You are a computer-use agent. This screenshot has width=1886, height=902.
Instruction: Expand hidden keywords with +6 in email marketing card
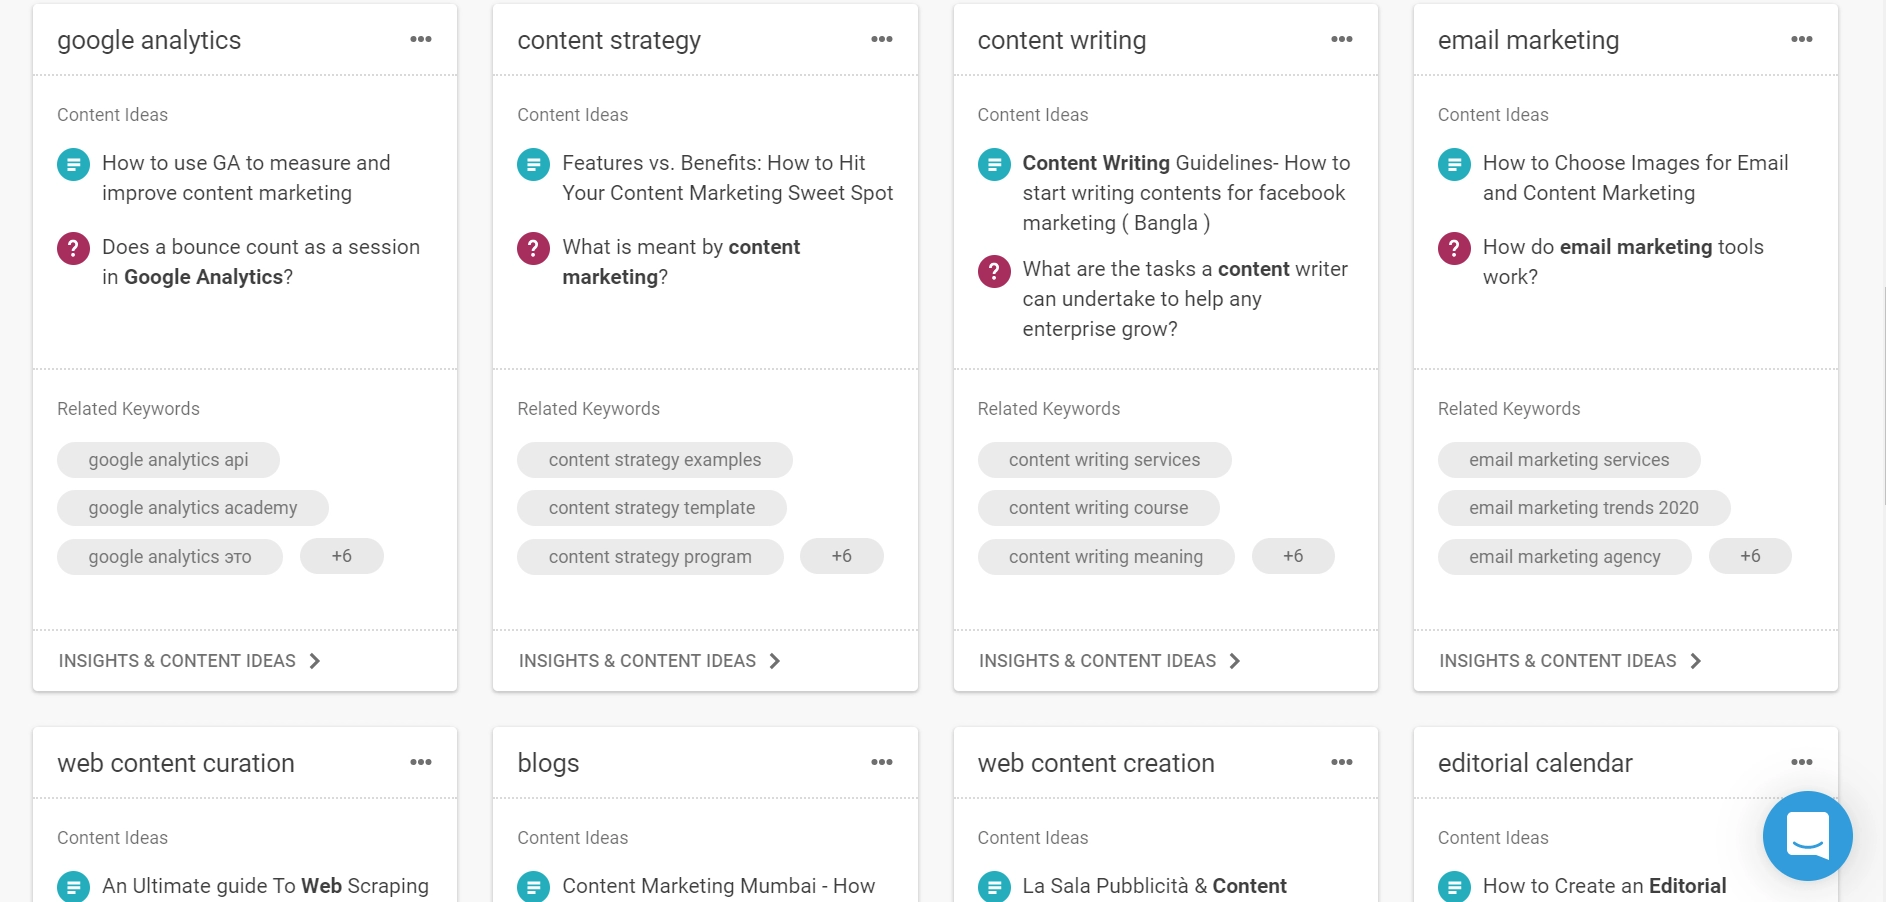click(1750, 556)
